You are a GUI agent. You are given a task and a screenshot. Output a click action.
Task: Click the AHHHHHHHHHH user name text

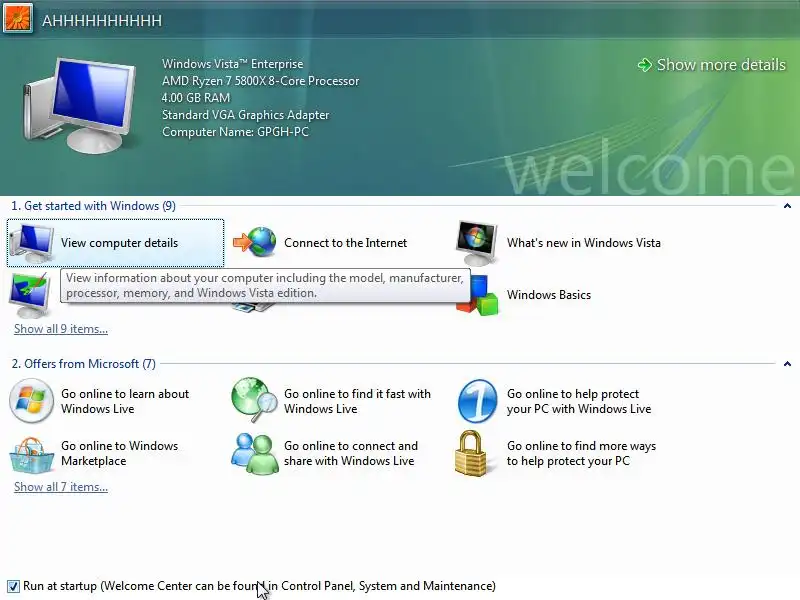[x=102, y=21]
